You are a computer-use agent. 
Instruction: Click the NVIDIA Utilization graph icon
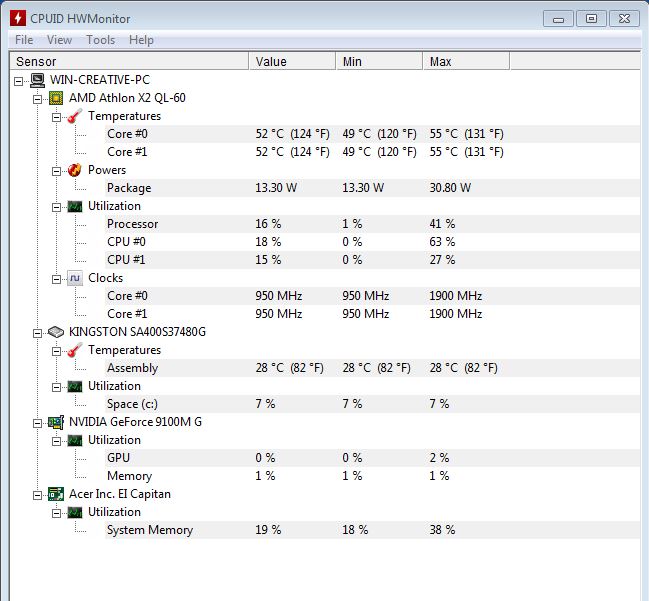[75, 440]
